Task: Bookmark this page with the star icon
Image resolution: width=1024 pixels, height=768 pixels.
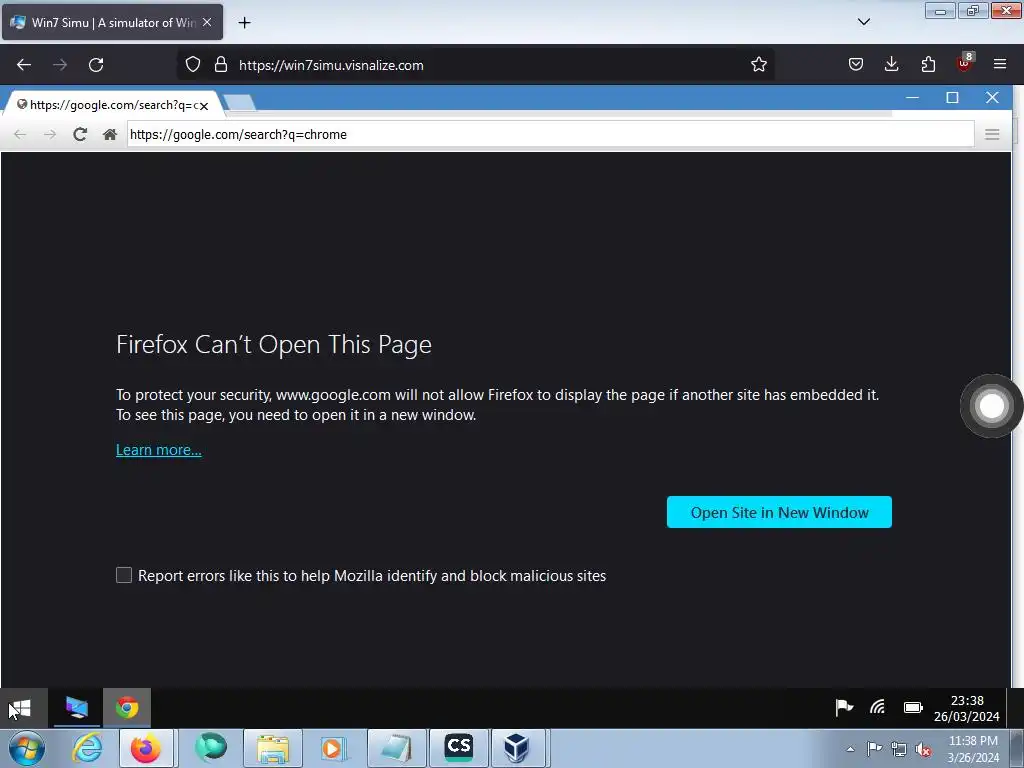Action: click(x=758, y=64)
